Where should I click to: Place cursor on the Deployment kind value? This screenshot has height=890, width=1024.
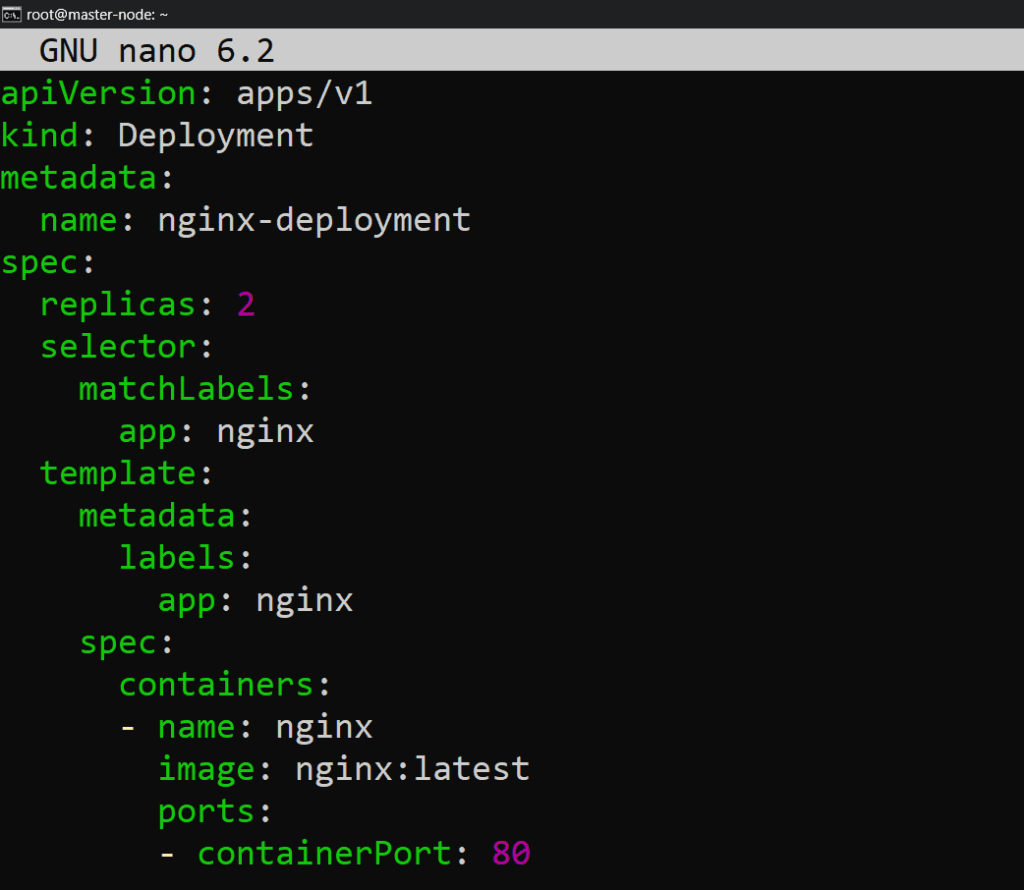coord(216,135)
